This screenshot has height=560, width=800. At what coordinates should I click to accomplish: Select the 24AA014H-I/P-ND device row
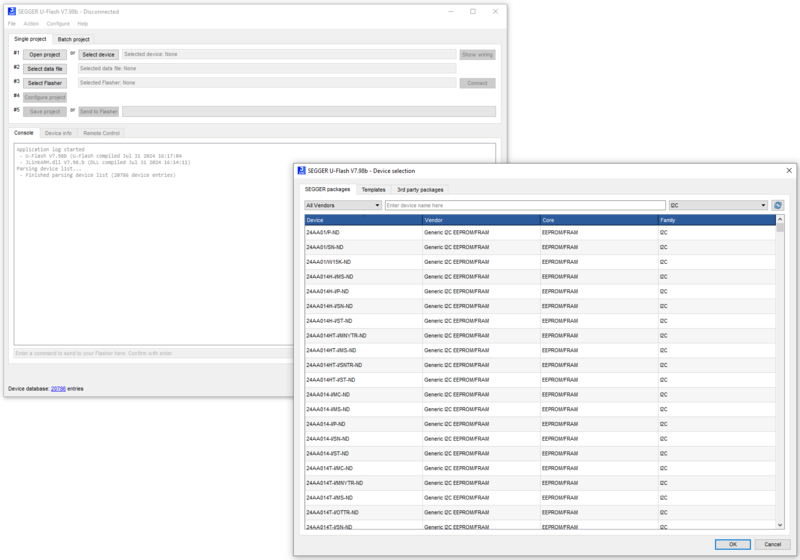pos(328,291)
